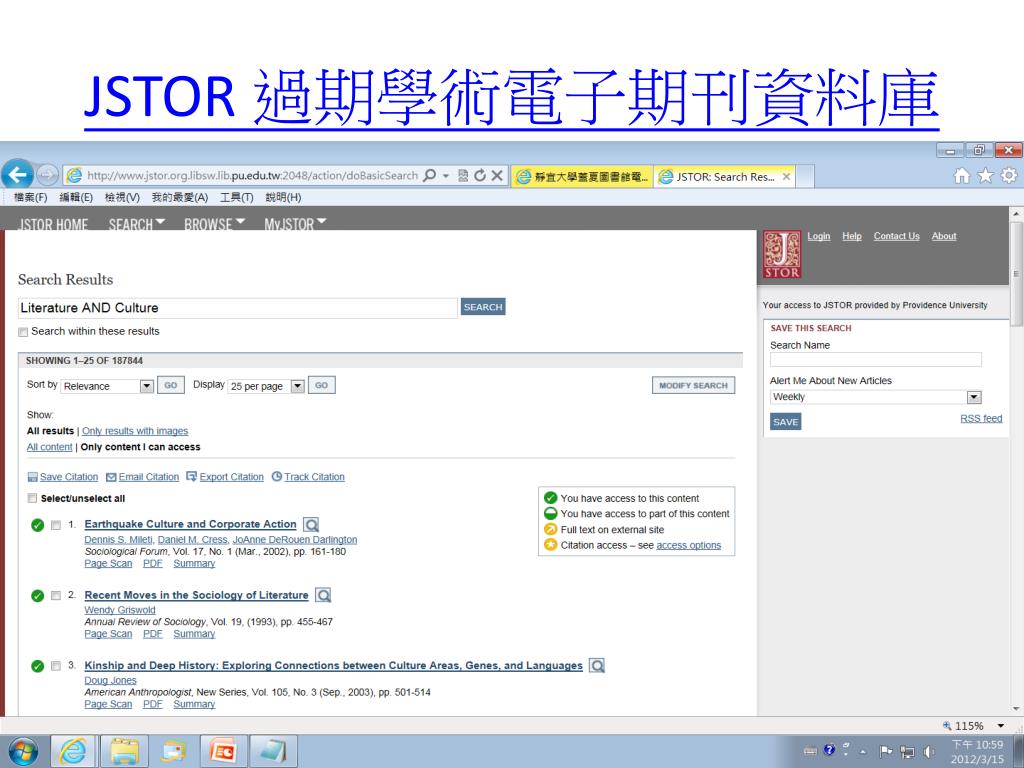Open quick view icon for Recent Moves article
Viewport: 1024px width, 768px height.
point(323,595)
